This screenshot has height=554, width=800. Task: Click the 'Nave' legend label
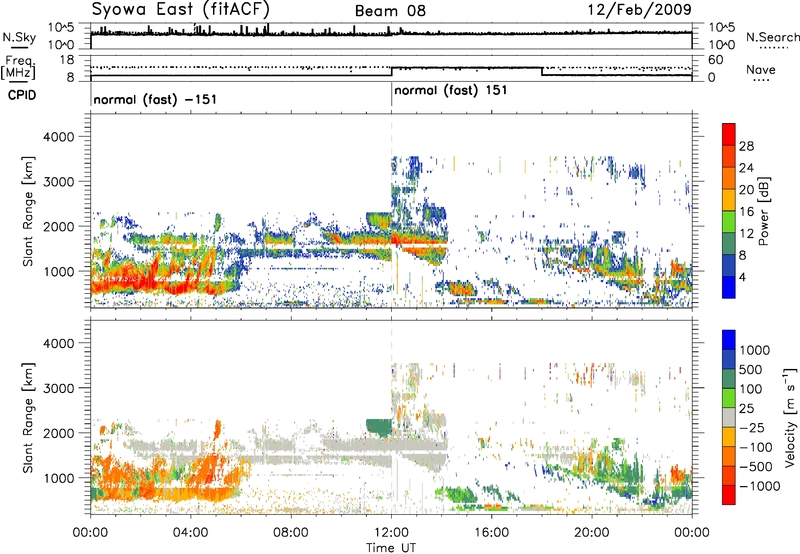[x=761, y=70]
